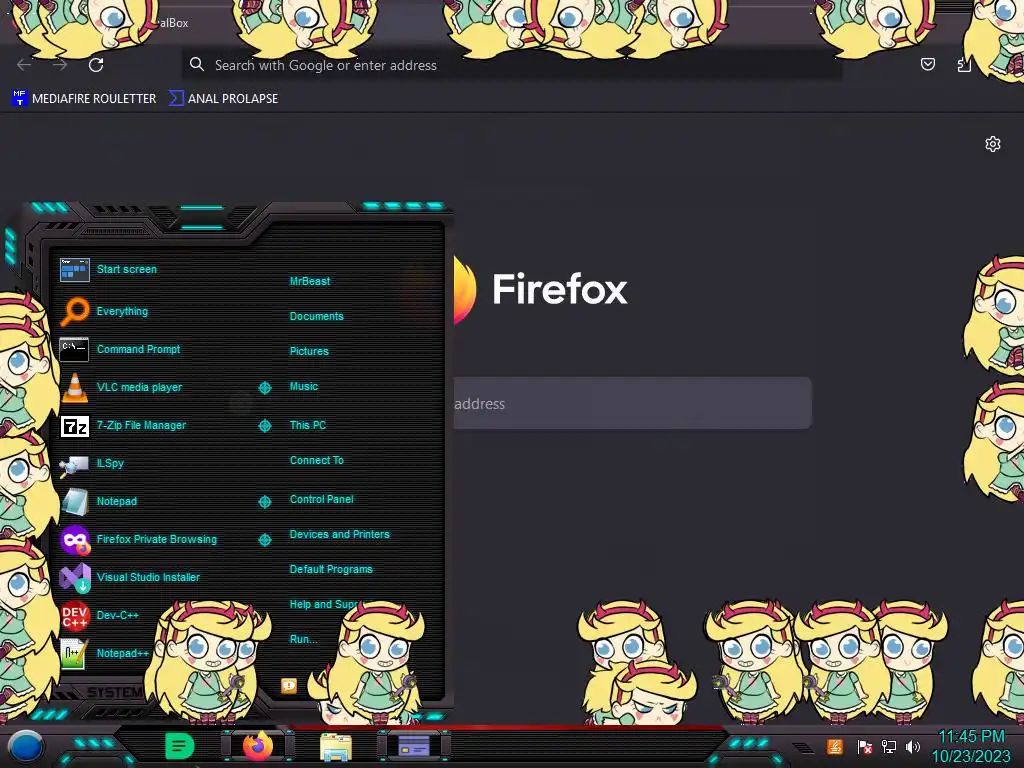Open the Start screen icon

pos(74,269)
